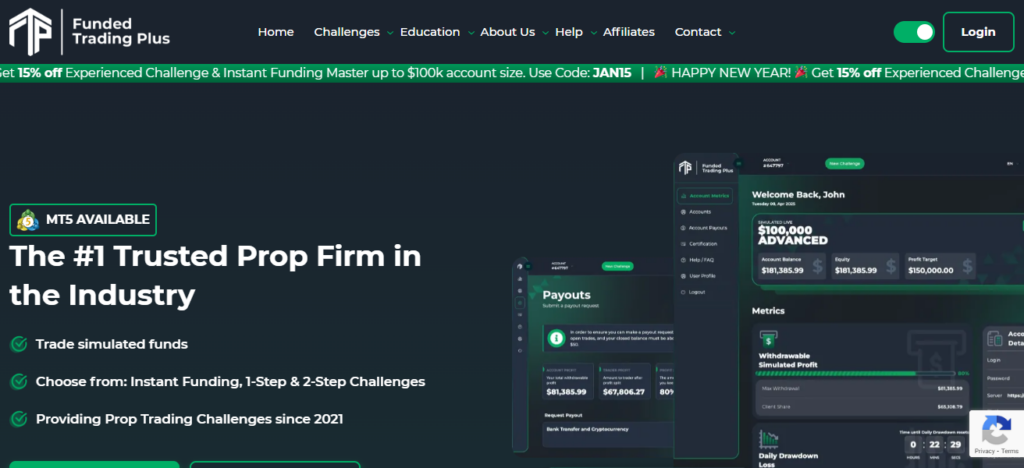Click checkmark icon beside Trade simulated funds
Viewport: 1024px width, 468px height.
[x=18, y=344]
